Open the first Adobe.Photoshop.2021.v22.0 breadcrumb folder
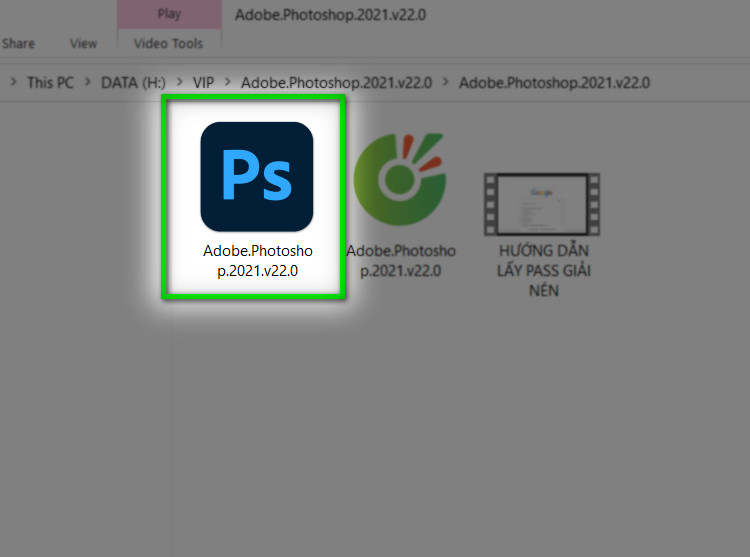 [336, 82]
